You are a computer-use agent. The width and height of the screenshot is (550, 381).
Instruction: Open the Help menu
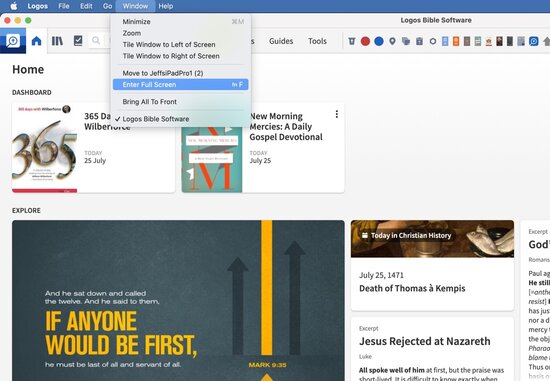(166, 6)
